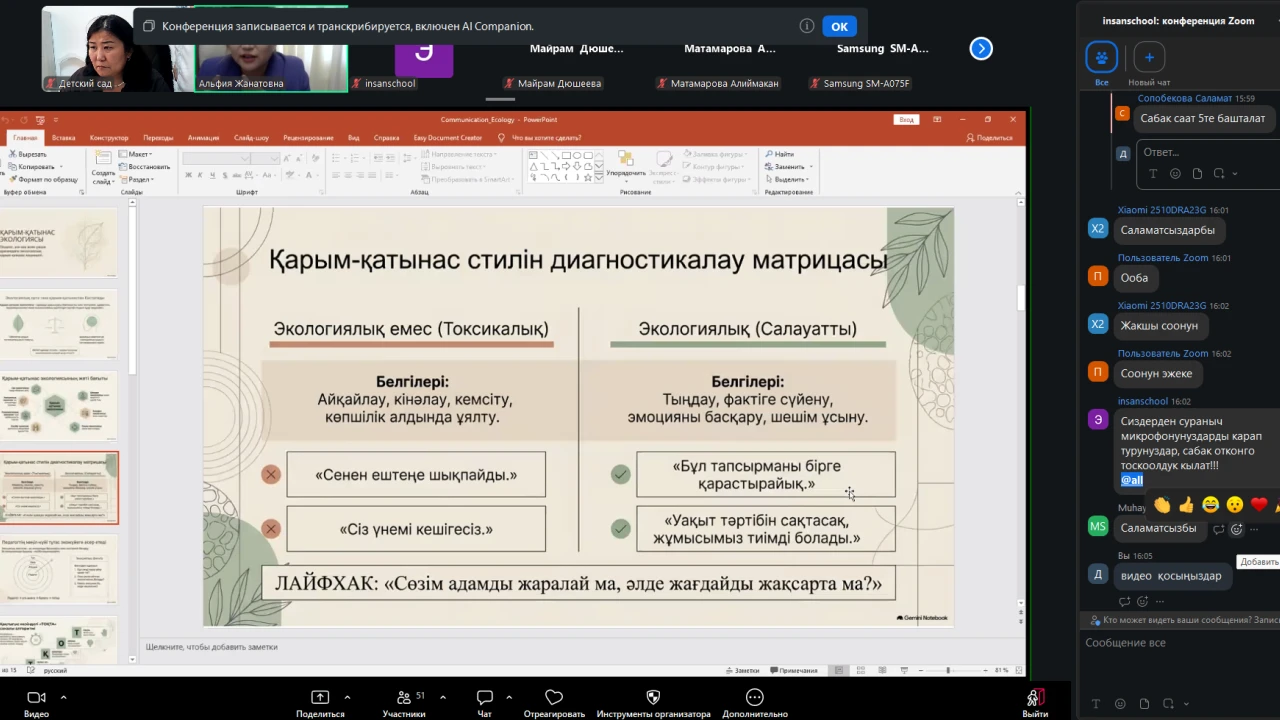Click the emoji icon in reply box
Viewport: 1280px width, 720px height.
1175,173
